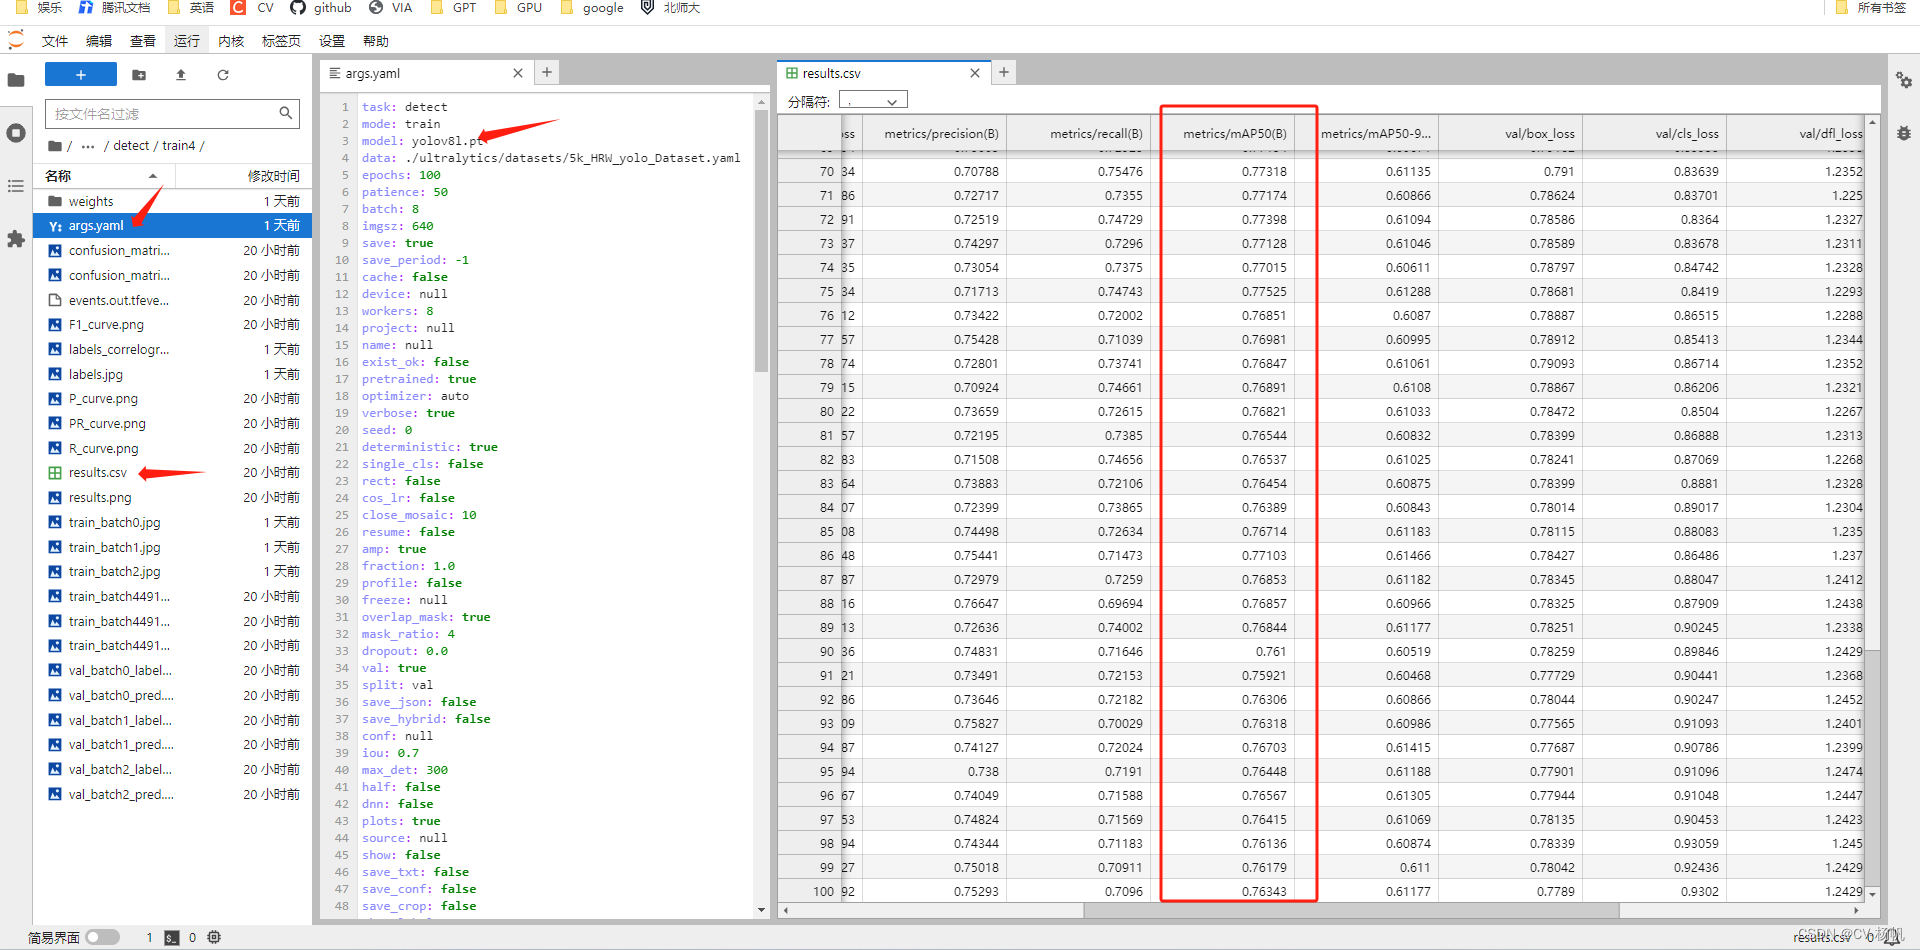Open the github bookmark in browser bar
This screenshot has width=1920, height=950.
[321, 8]
